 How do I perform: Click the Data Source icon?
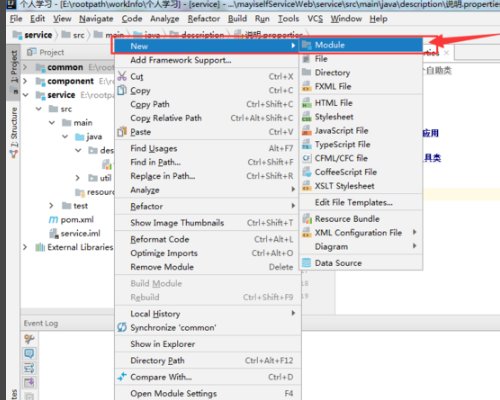point(306,263)
